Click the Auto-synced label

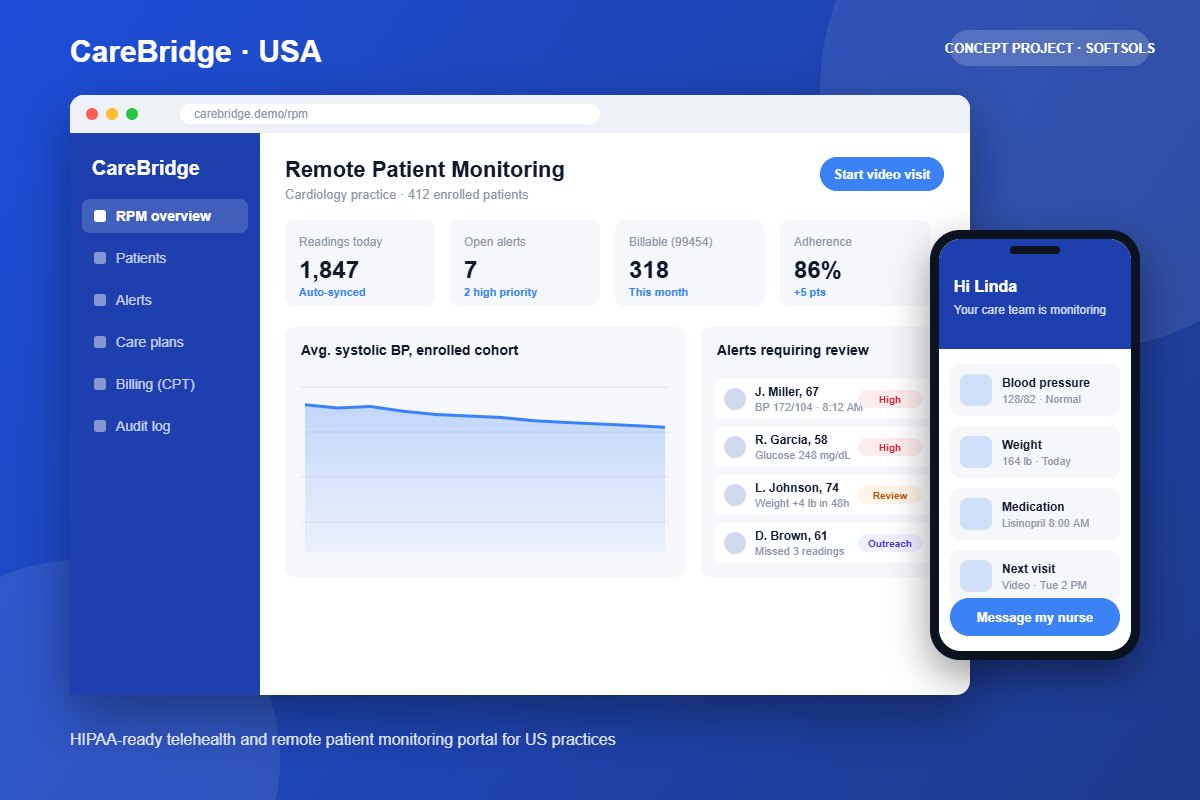[332, 292]
